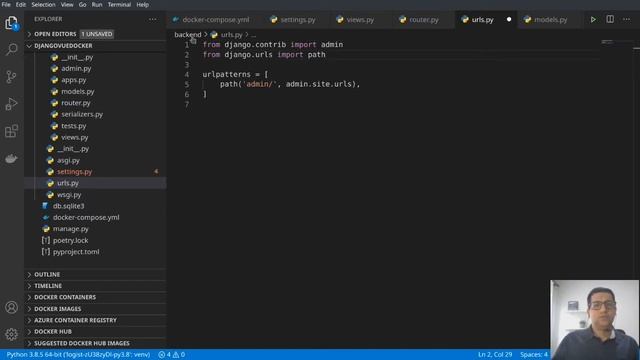640x360 pixels.
Task: Click Ln 2, Col 29 cursor position
Action: click(495, 355)
